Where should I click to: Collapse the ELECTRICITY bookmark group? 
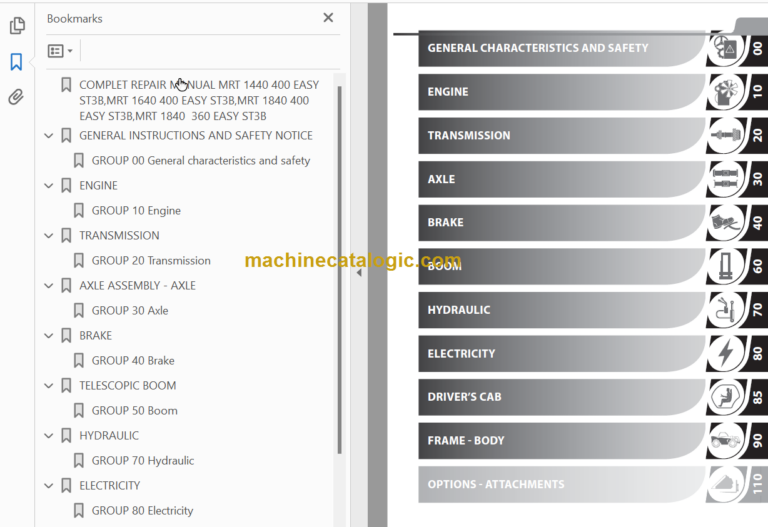(48, 485)
